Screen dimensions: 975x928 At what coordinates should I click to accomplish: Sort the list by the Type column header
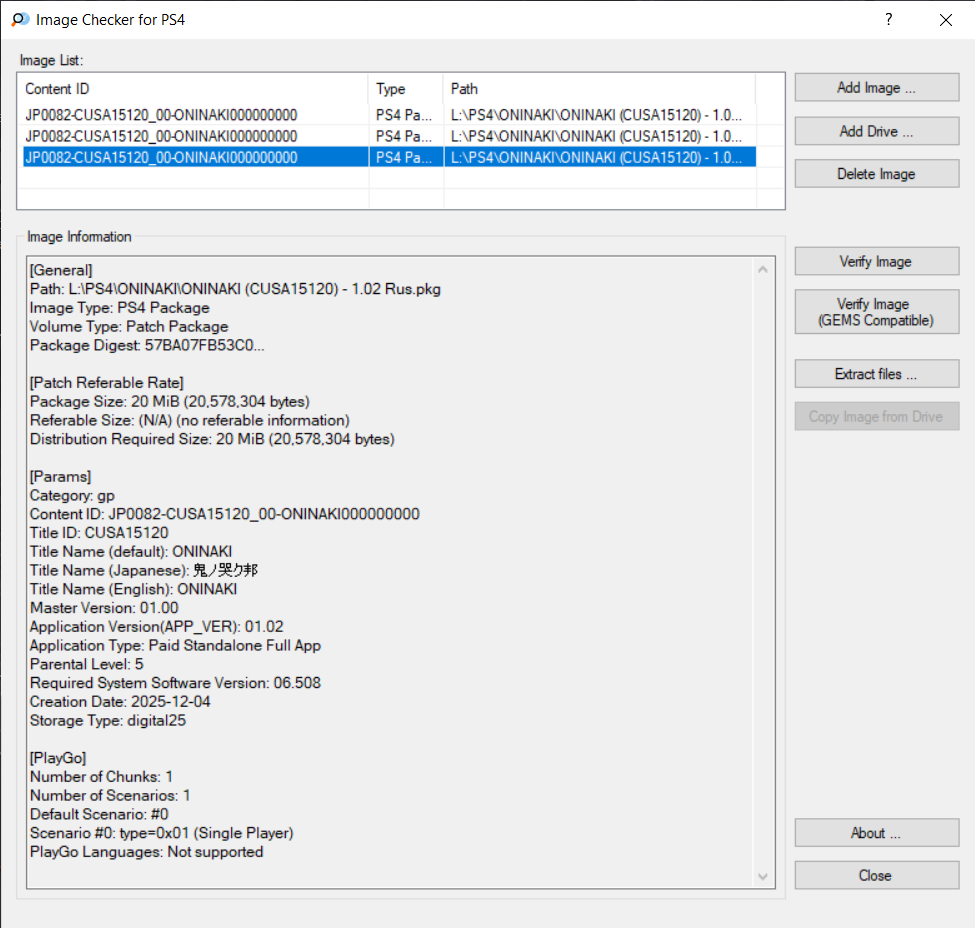coord(406,89)
